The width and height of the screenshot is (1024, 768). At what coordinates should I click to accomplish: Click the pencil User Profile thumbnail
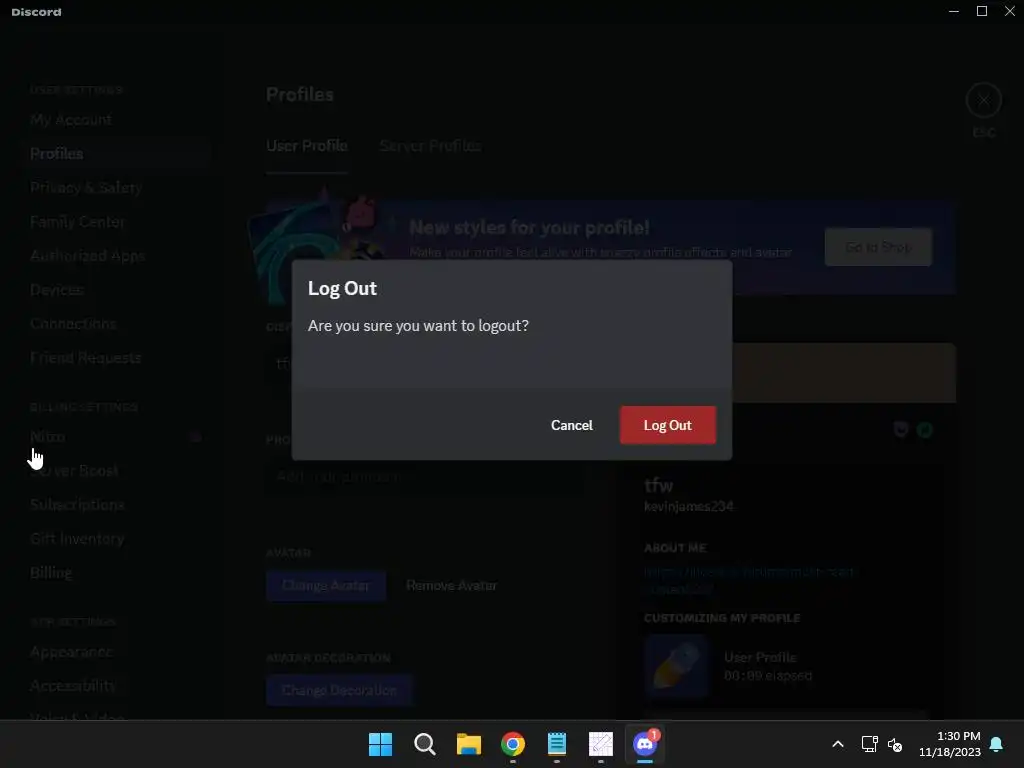(677, 665)
